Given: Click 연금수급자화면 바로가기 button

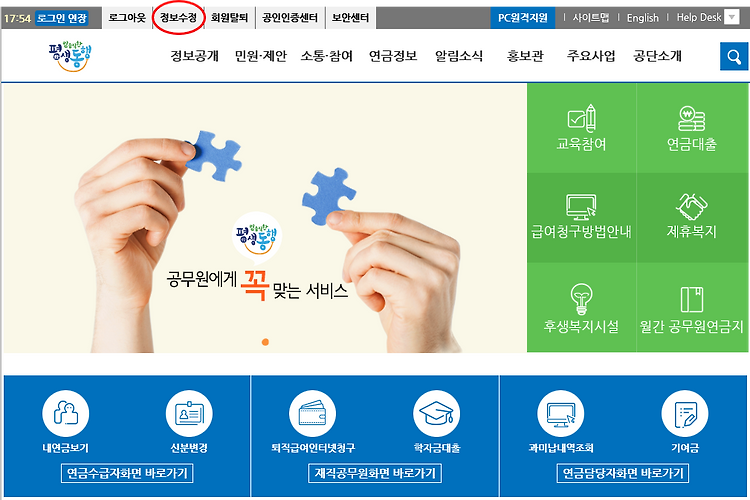Looking at the screenshot, I should coord(127,473).
